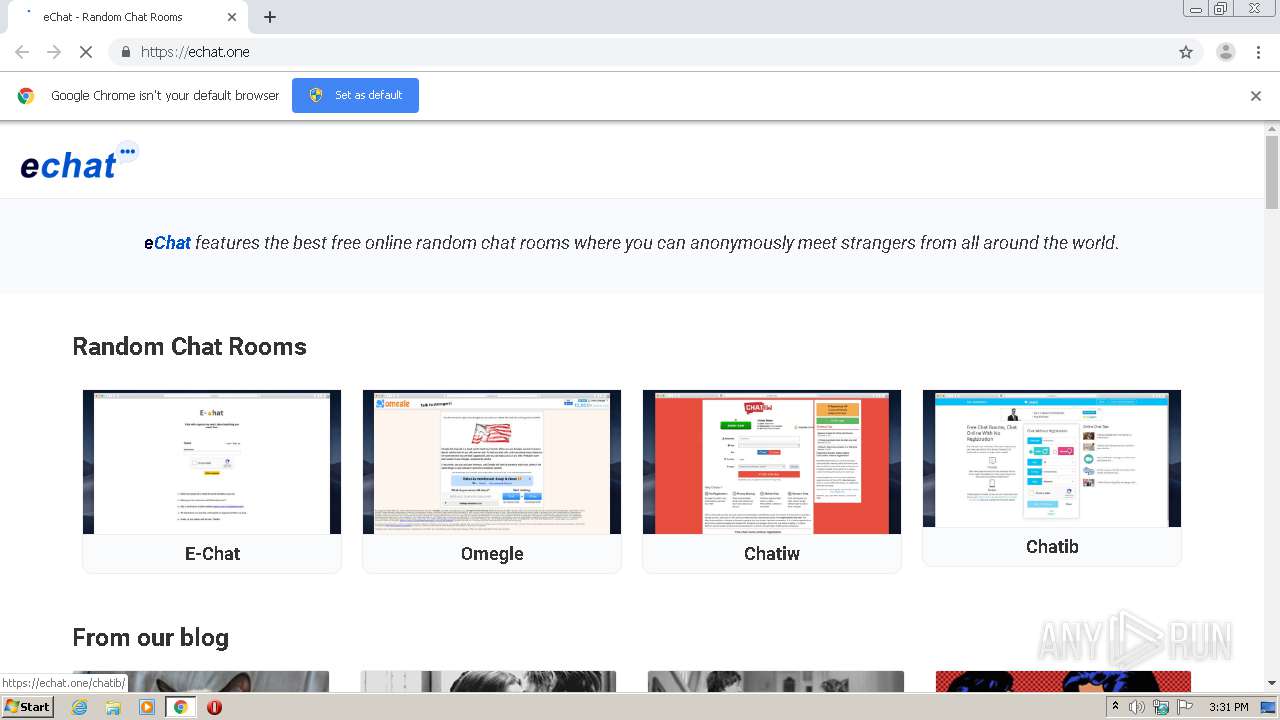Click the volume speaker tray icon

pyautogui.click(x=1137, y=707)
